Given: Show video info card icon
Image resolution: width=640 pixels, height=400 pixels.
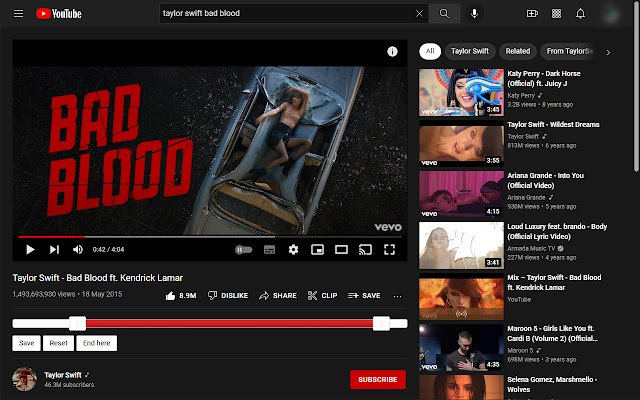Looking at the screenshot, I should click(x=392, y=51).
